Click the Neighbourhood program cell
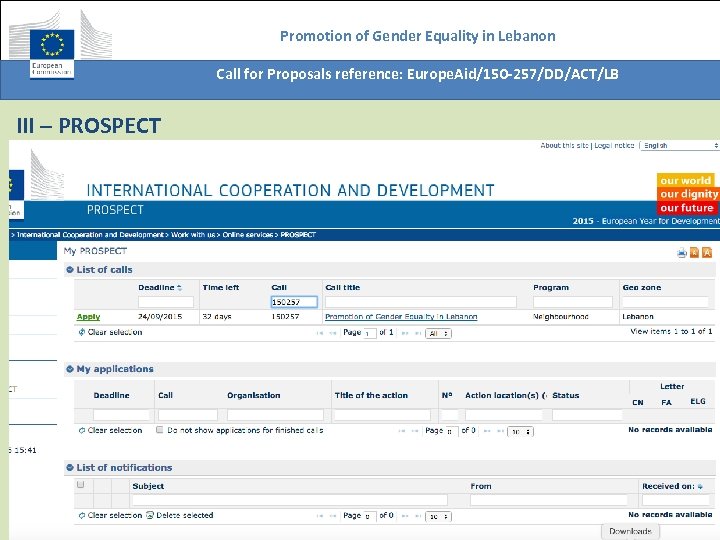The image size is (720, 540). coord(561,316)
